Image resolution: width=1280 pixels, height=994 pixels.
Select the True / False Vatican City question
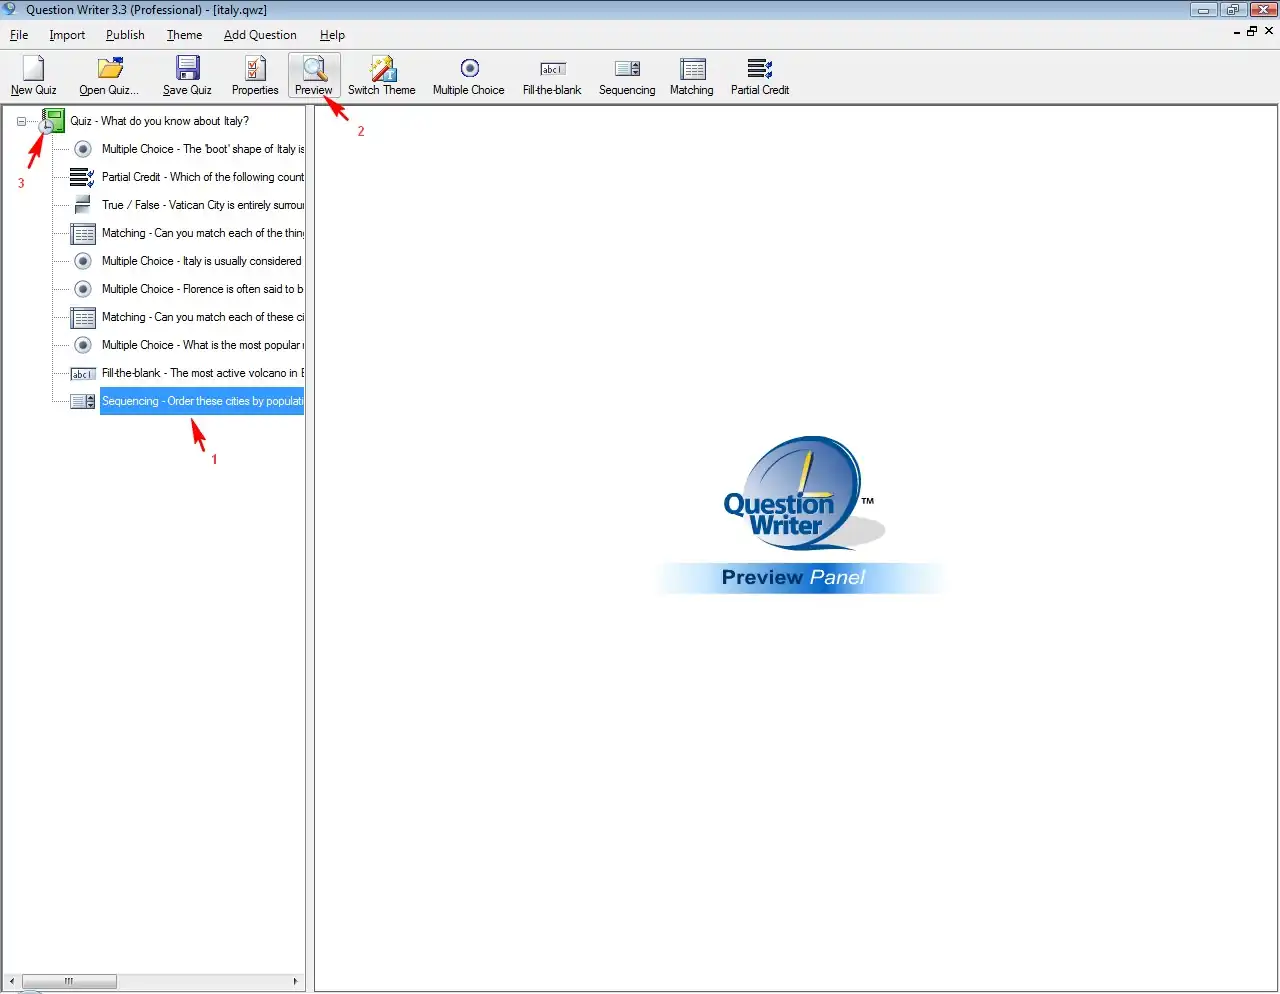(202, 205)
